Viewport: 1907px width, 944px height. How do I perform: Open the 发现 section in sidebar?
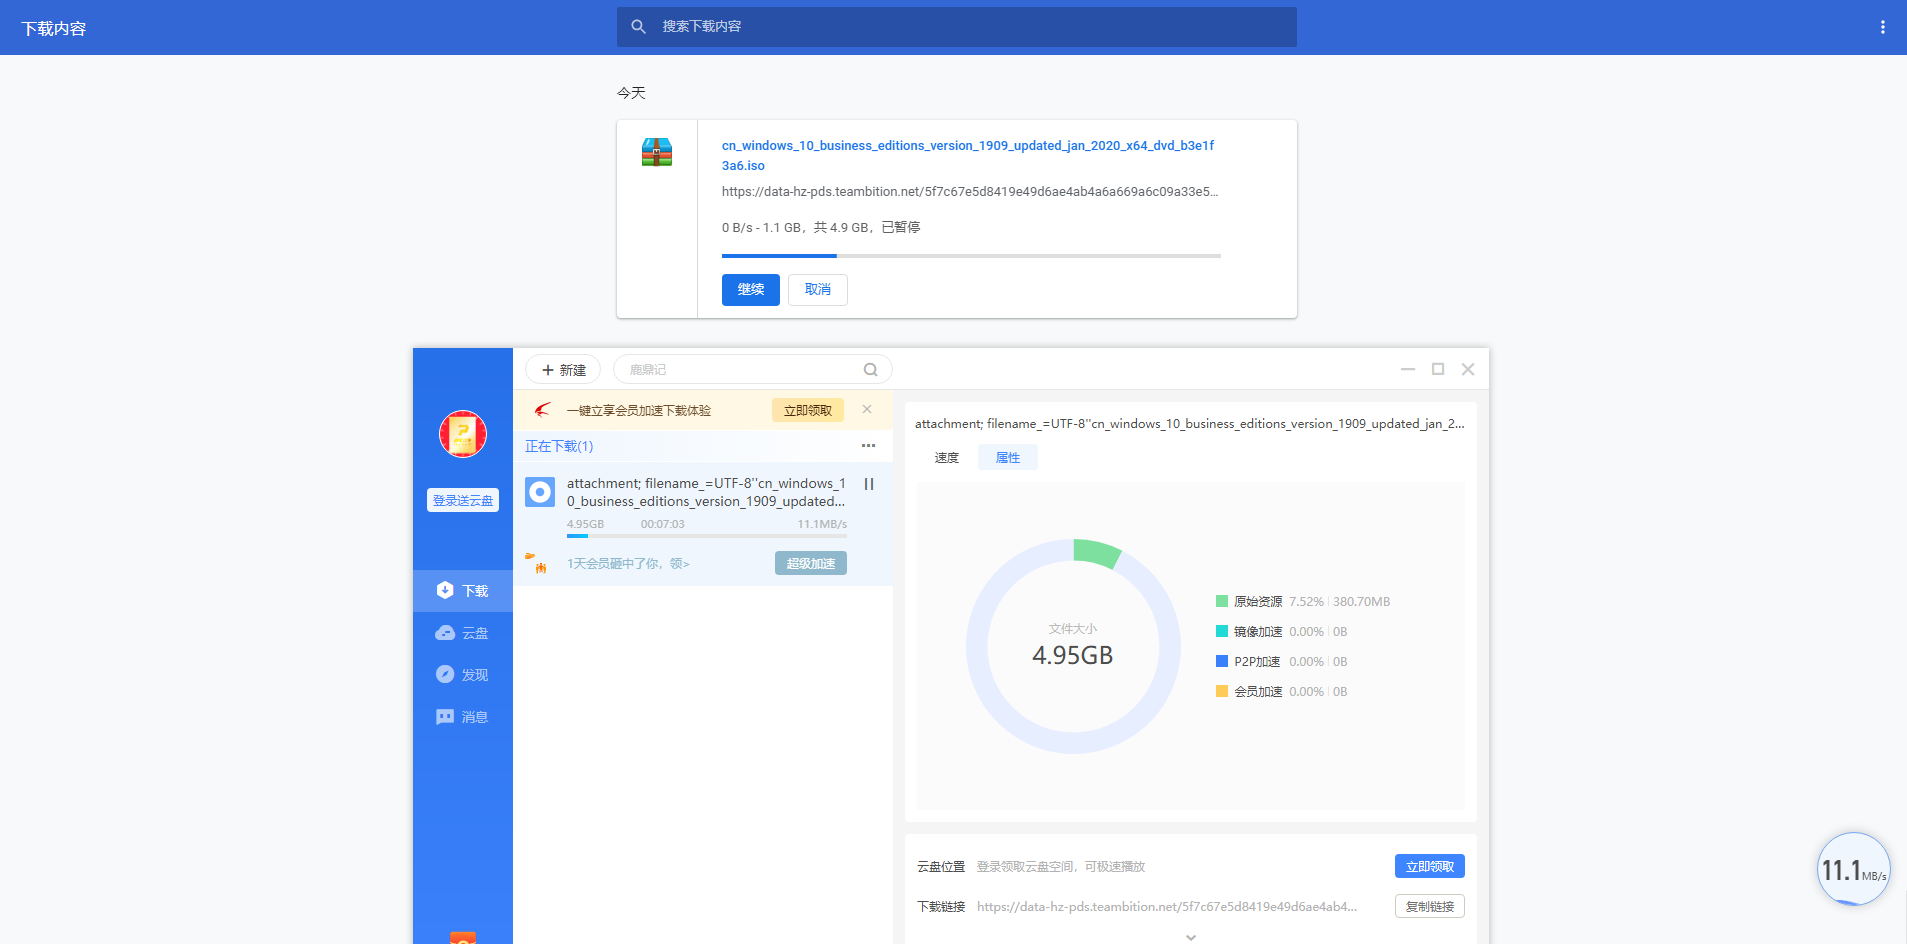(x=463, y=675)
